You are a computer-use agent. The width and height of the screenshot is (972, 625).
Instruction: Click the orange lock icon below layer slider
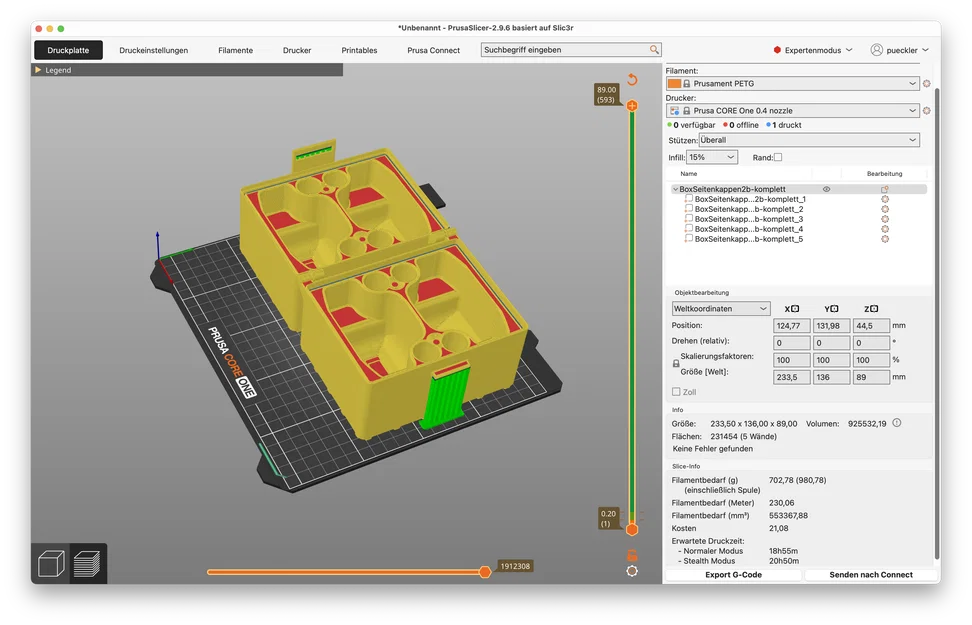[632, 555]
